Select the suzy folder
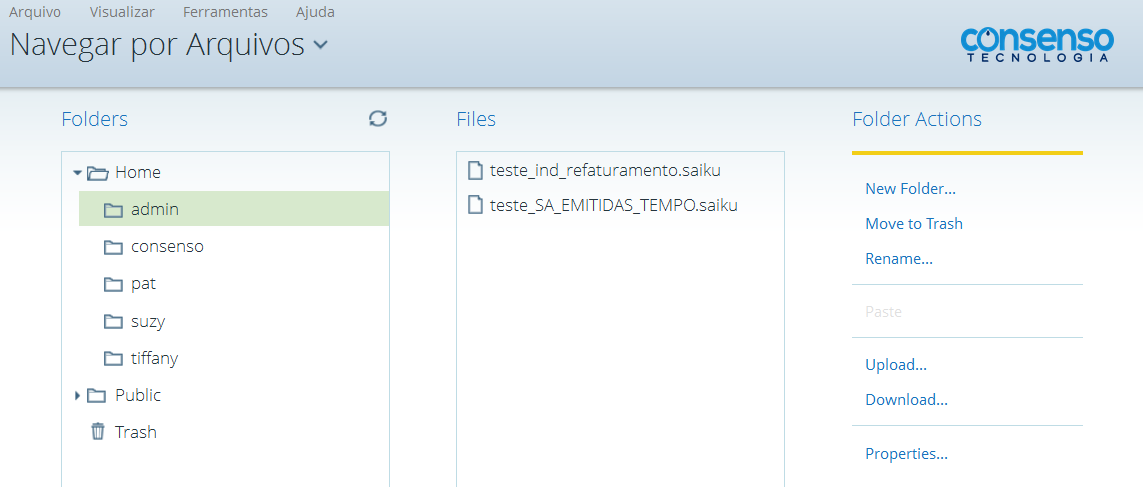Screen dimensions: 1143x488 click(x=147, y=322)
